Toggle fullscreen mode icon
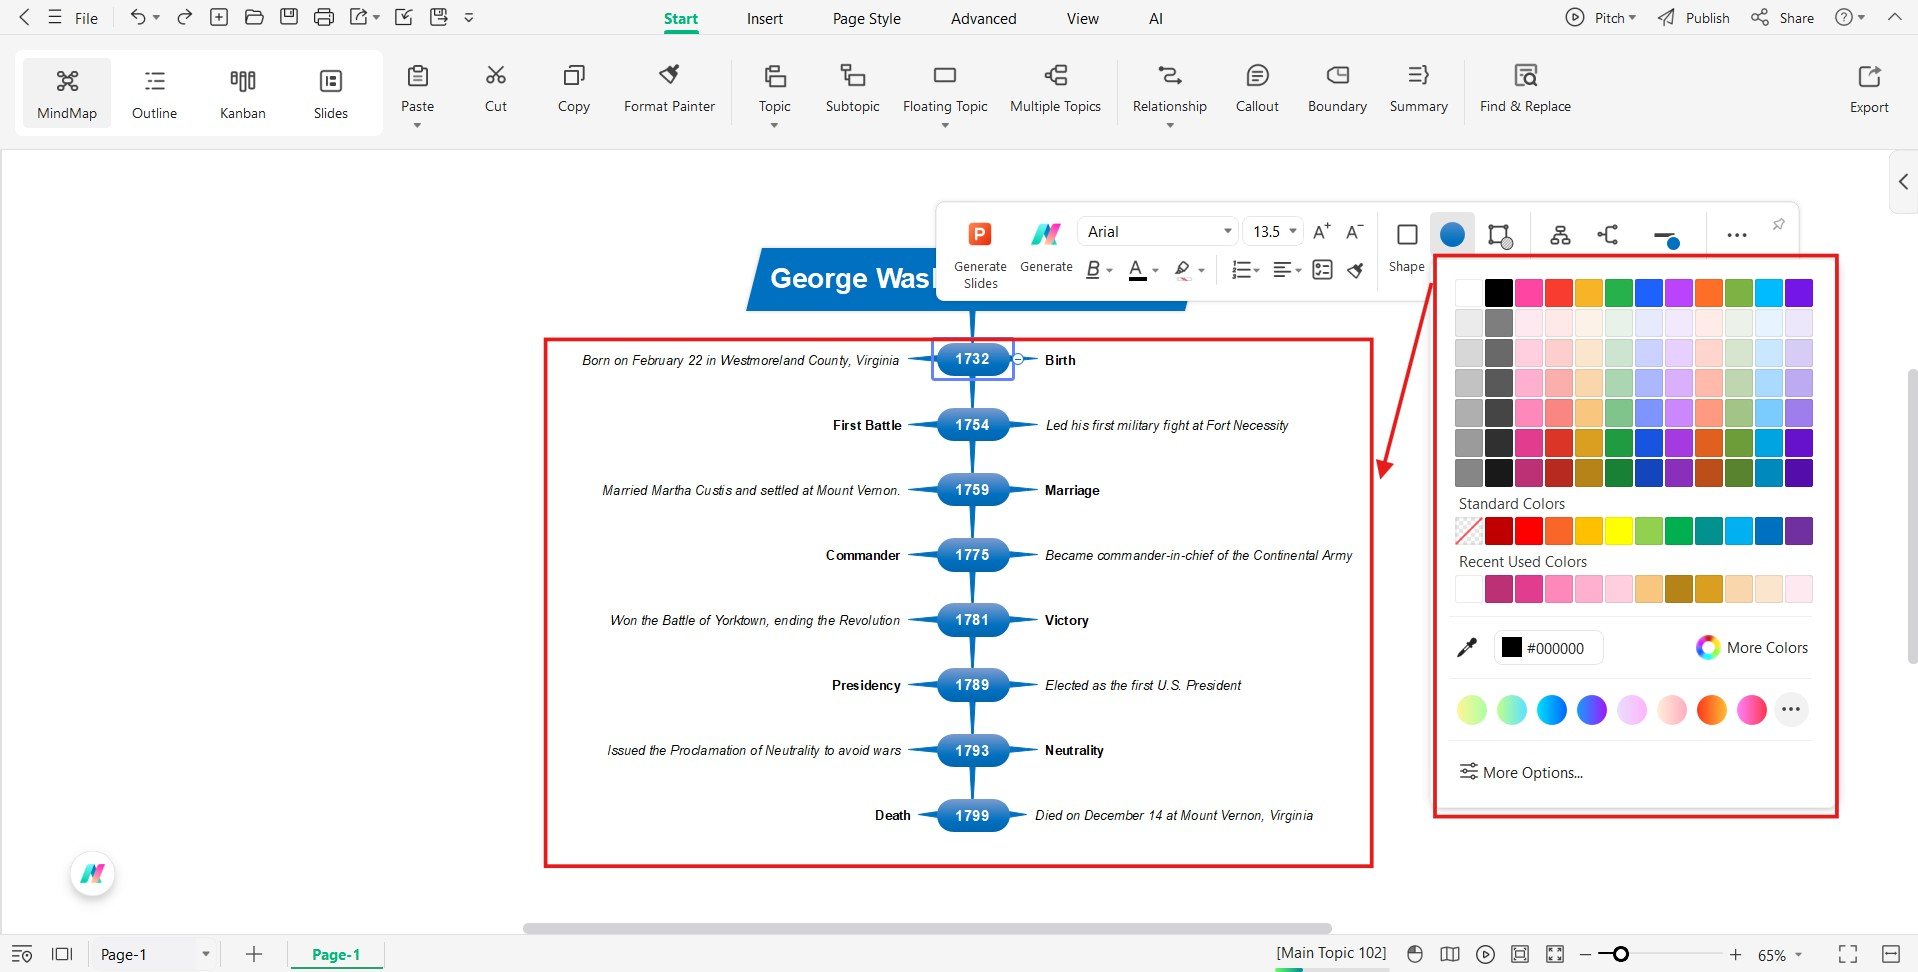 pyautogui.click(x=1848, y=954)
